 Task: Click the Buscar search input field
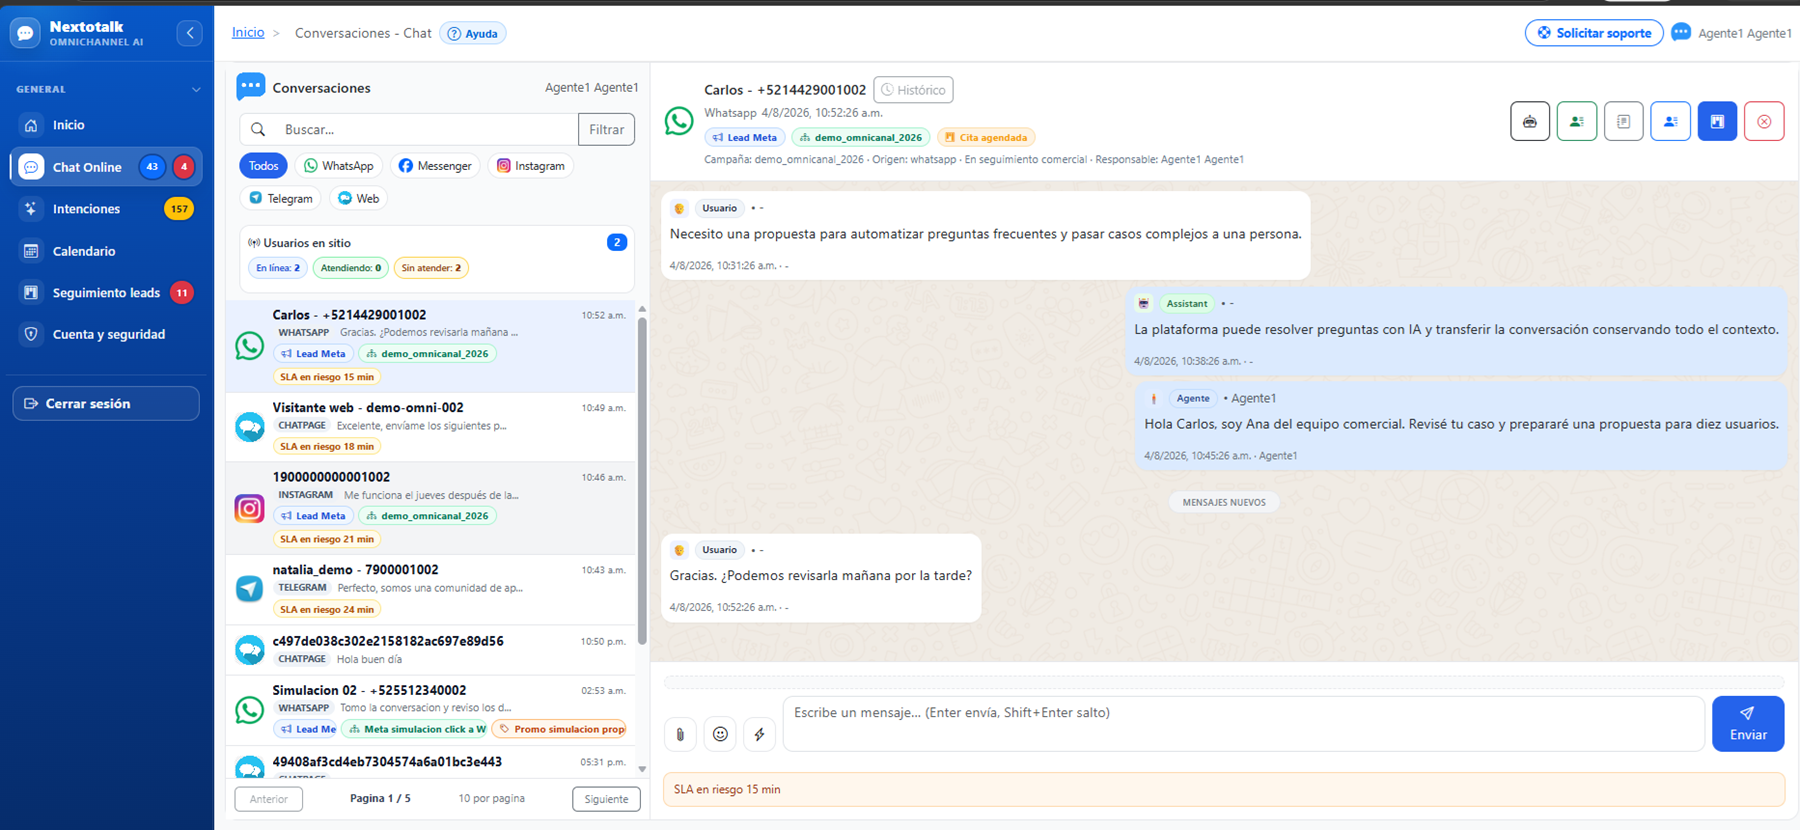click(x=428, y=129)
